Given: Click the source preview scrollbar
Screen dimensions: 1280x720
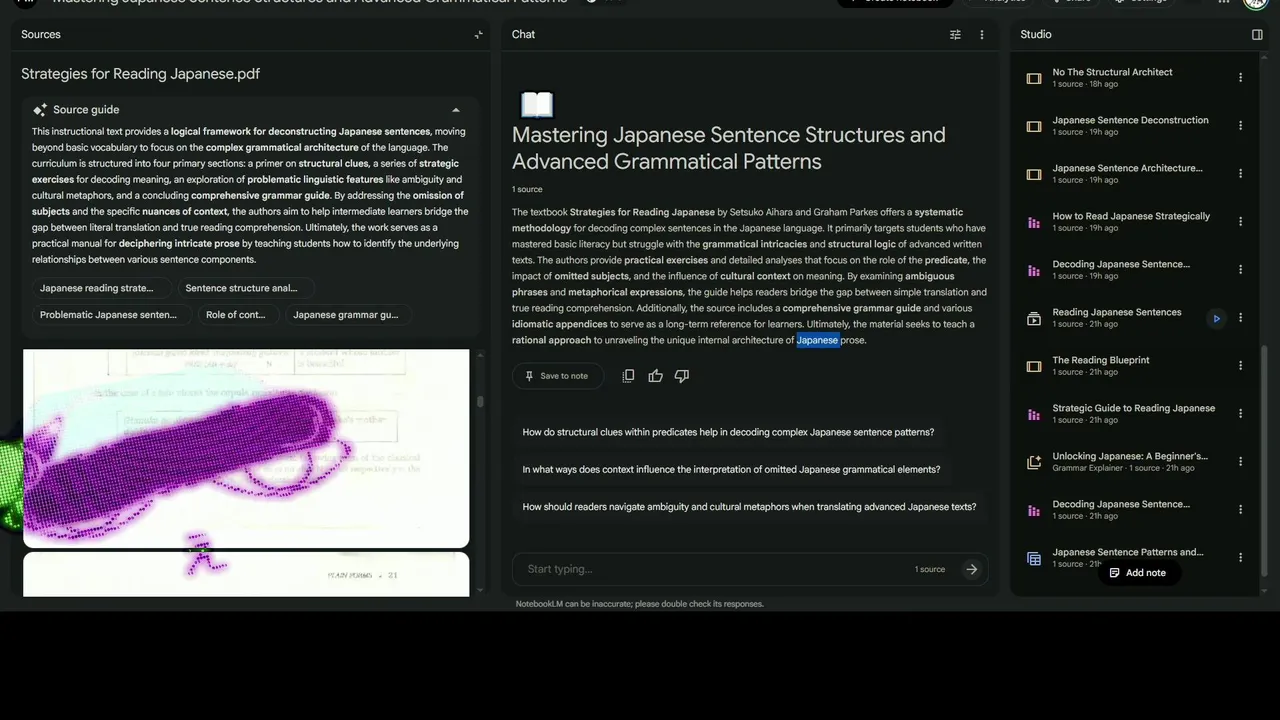Looking at the screenshot, I should tap(480, 401).
